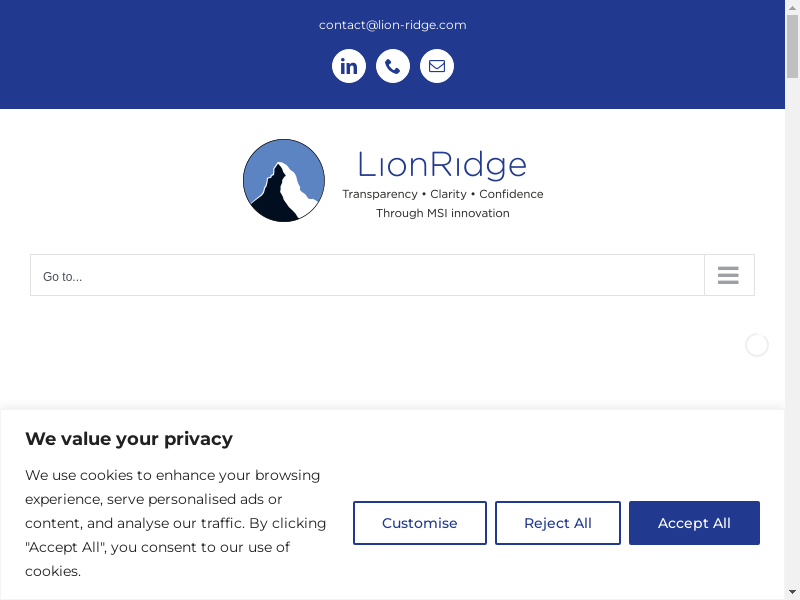The image size is (800, 600).
Task: Click the "Through MSI innovation" text
Action: point(443,213)
